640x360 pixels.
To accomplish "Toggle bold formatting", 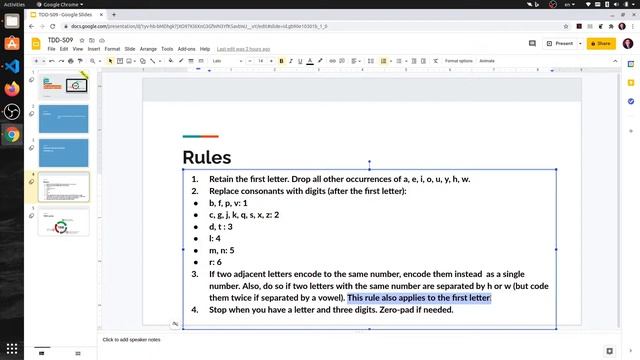I will [281, 61].
